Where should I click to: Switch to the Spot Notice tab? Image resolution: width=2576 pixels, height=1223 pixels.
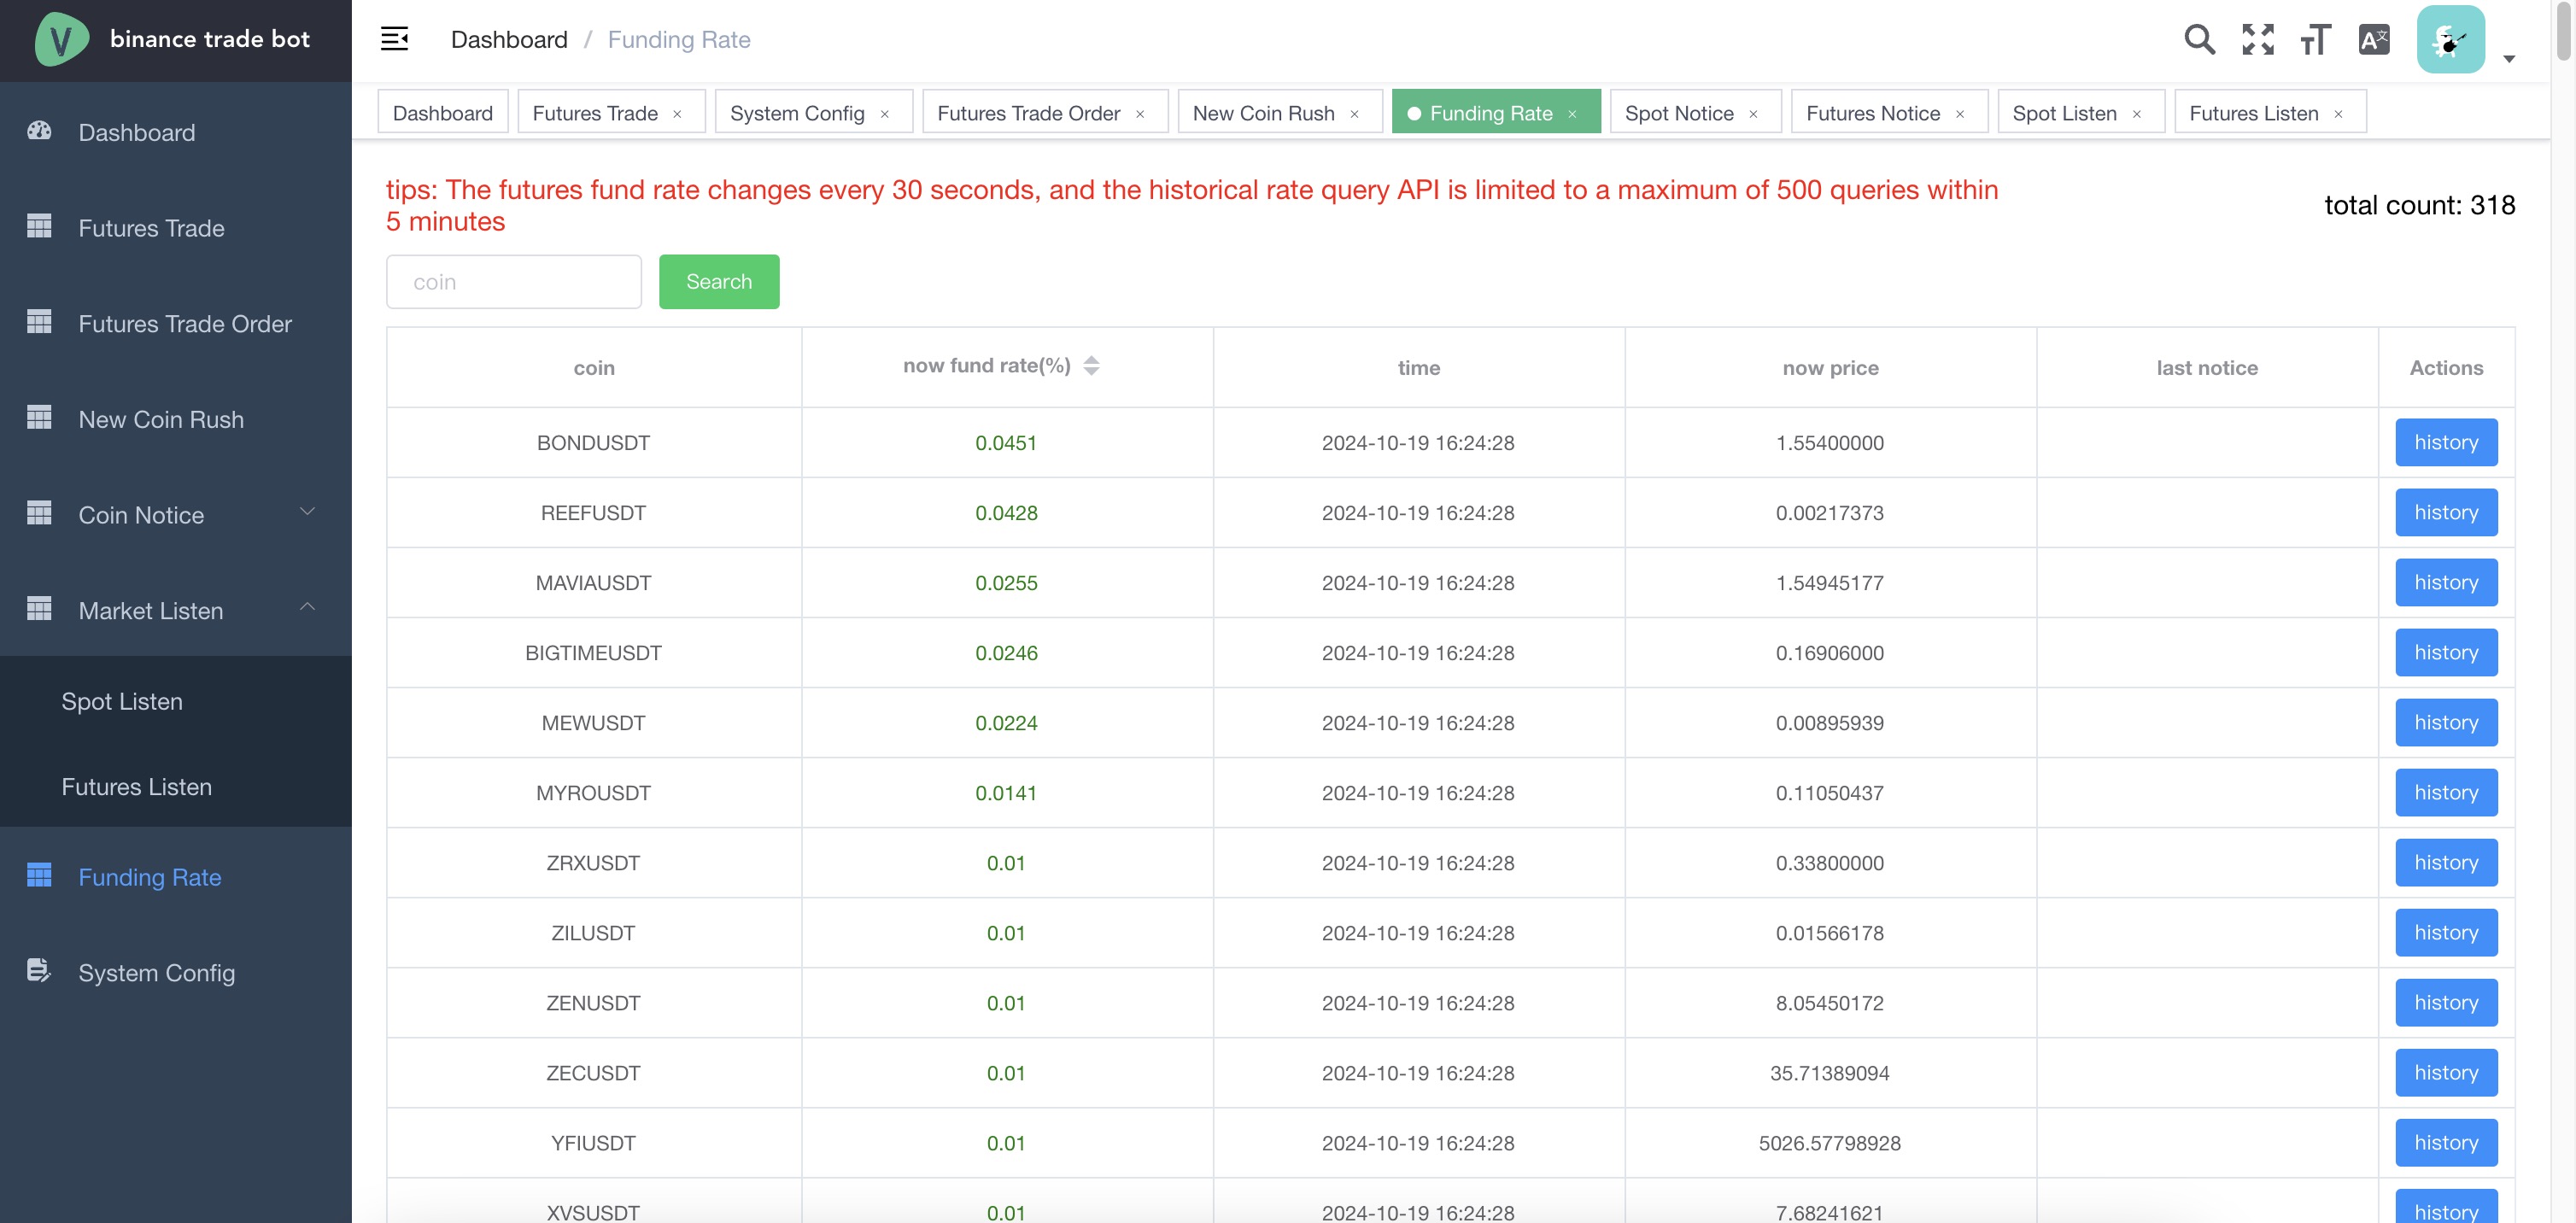click(x=1678, y=113)
